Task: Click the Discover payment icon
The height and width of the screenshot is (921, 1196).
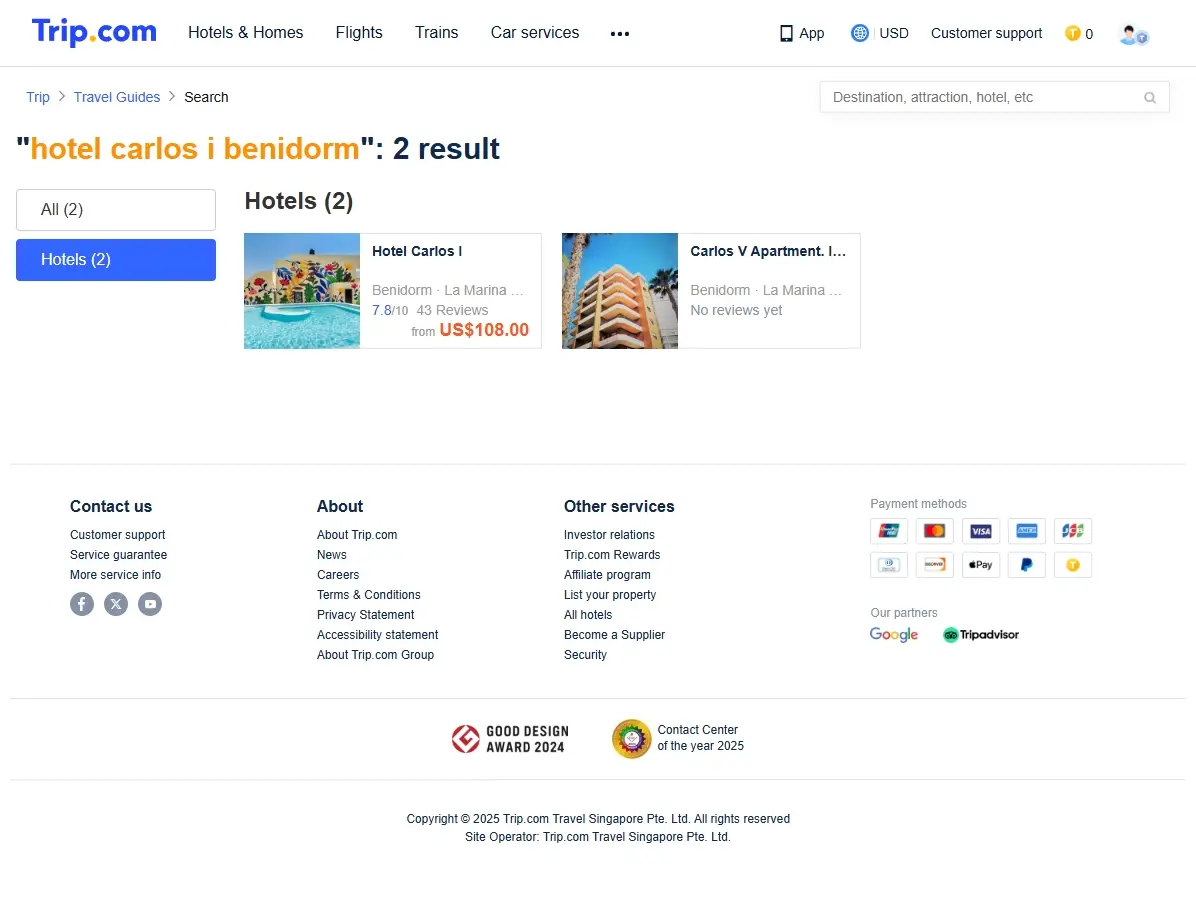Action: click(934, 565)
